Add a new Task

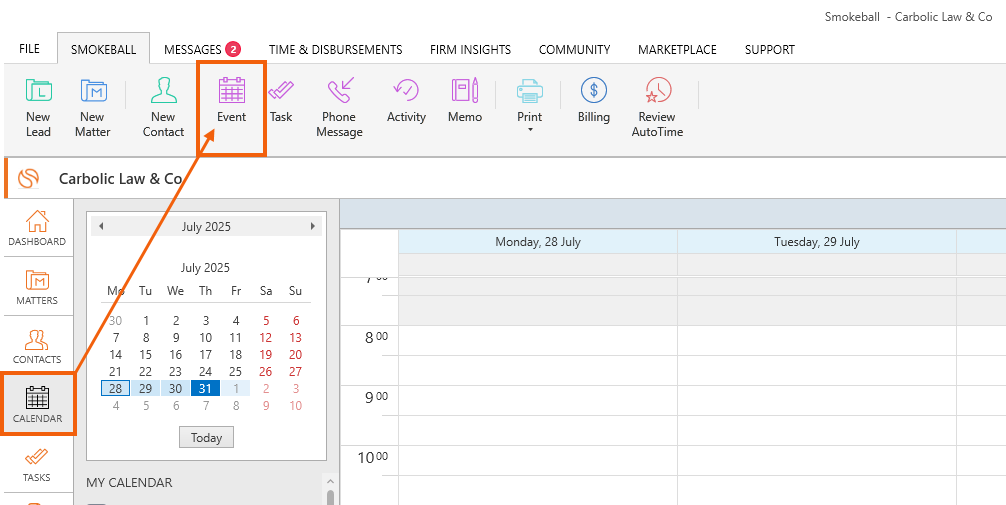pos(281,100)
